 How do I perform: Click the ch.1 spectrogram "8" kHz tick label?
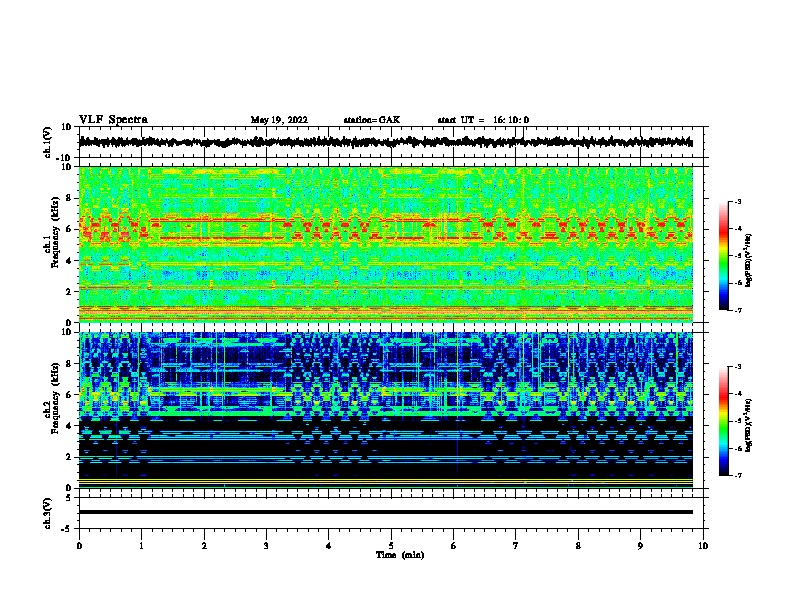69,198
